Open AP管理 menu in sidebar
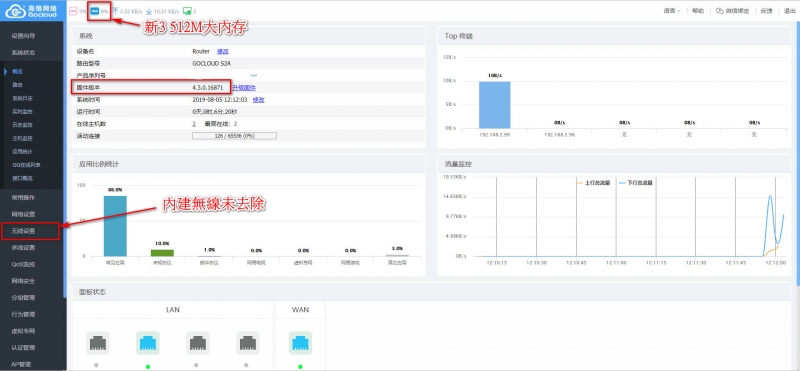Viewport: 800px width, 371px height. [x=22, y=364]
